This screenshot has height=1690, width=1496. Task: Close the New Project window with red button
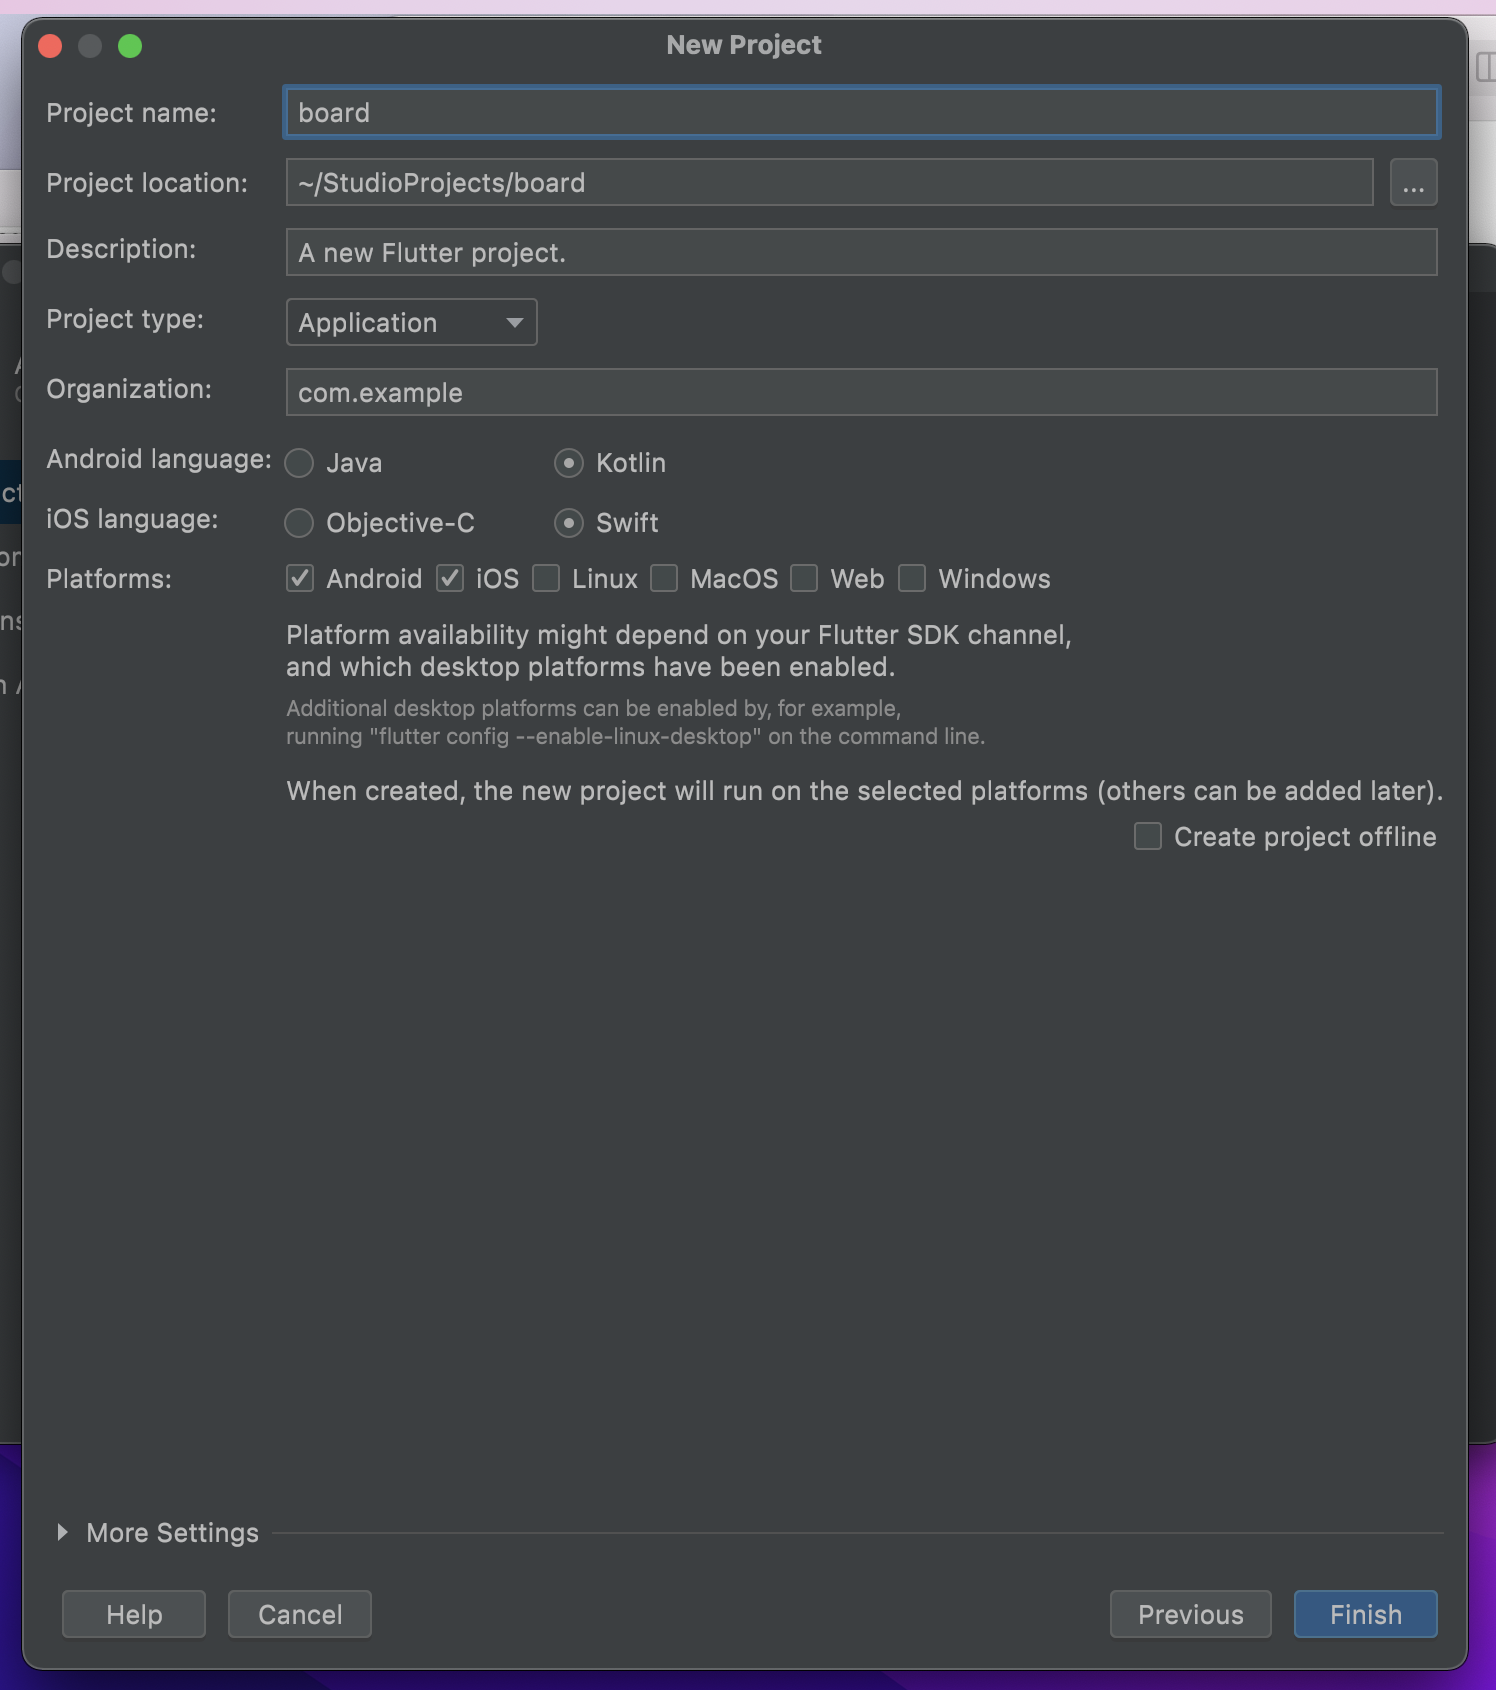(50, 46)
